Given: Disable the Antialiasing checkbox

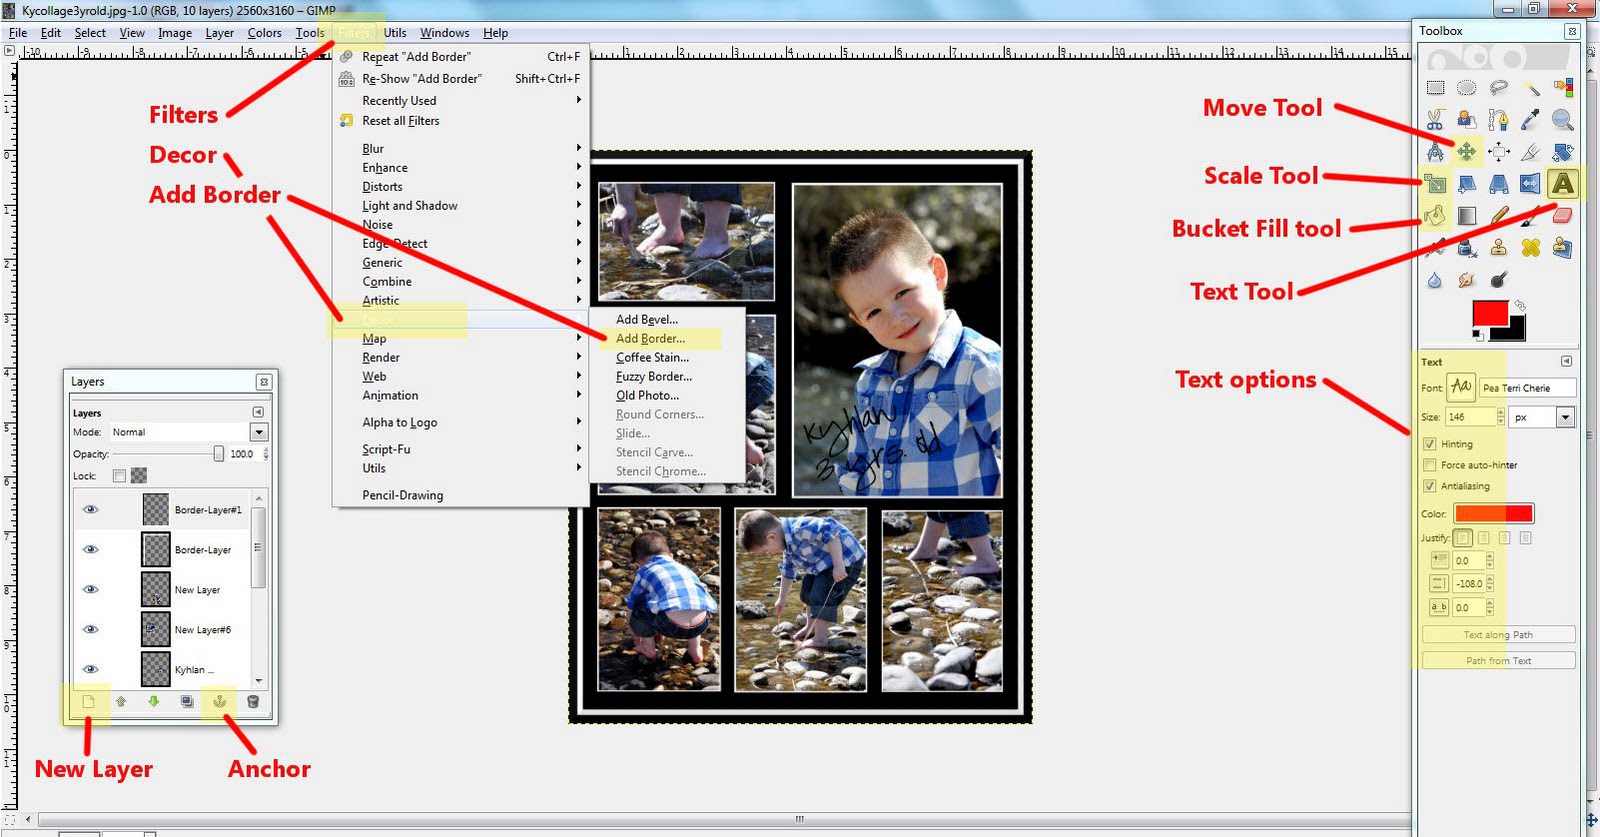Looking at the screenshot, I should point(1430,486).
